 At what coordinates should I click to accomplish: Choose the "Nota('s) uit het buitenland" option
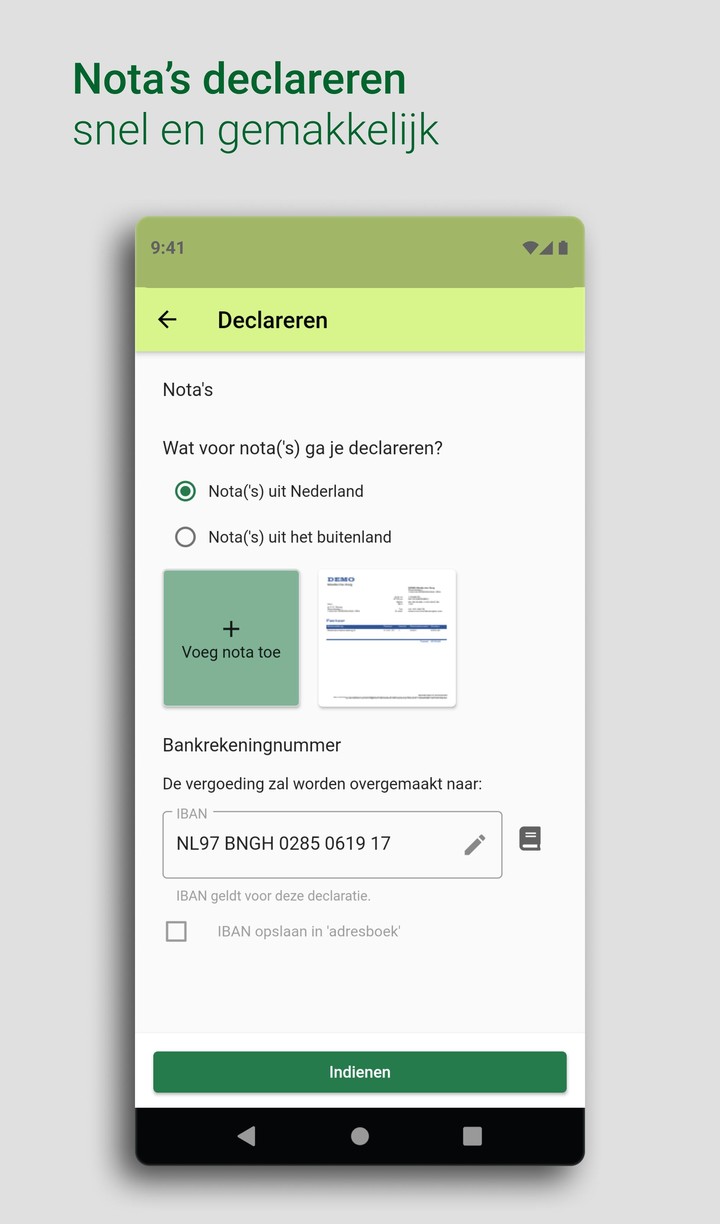click(185, 537)
